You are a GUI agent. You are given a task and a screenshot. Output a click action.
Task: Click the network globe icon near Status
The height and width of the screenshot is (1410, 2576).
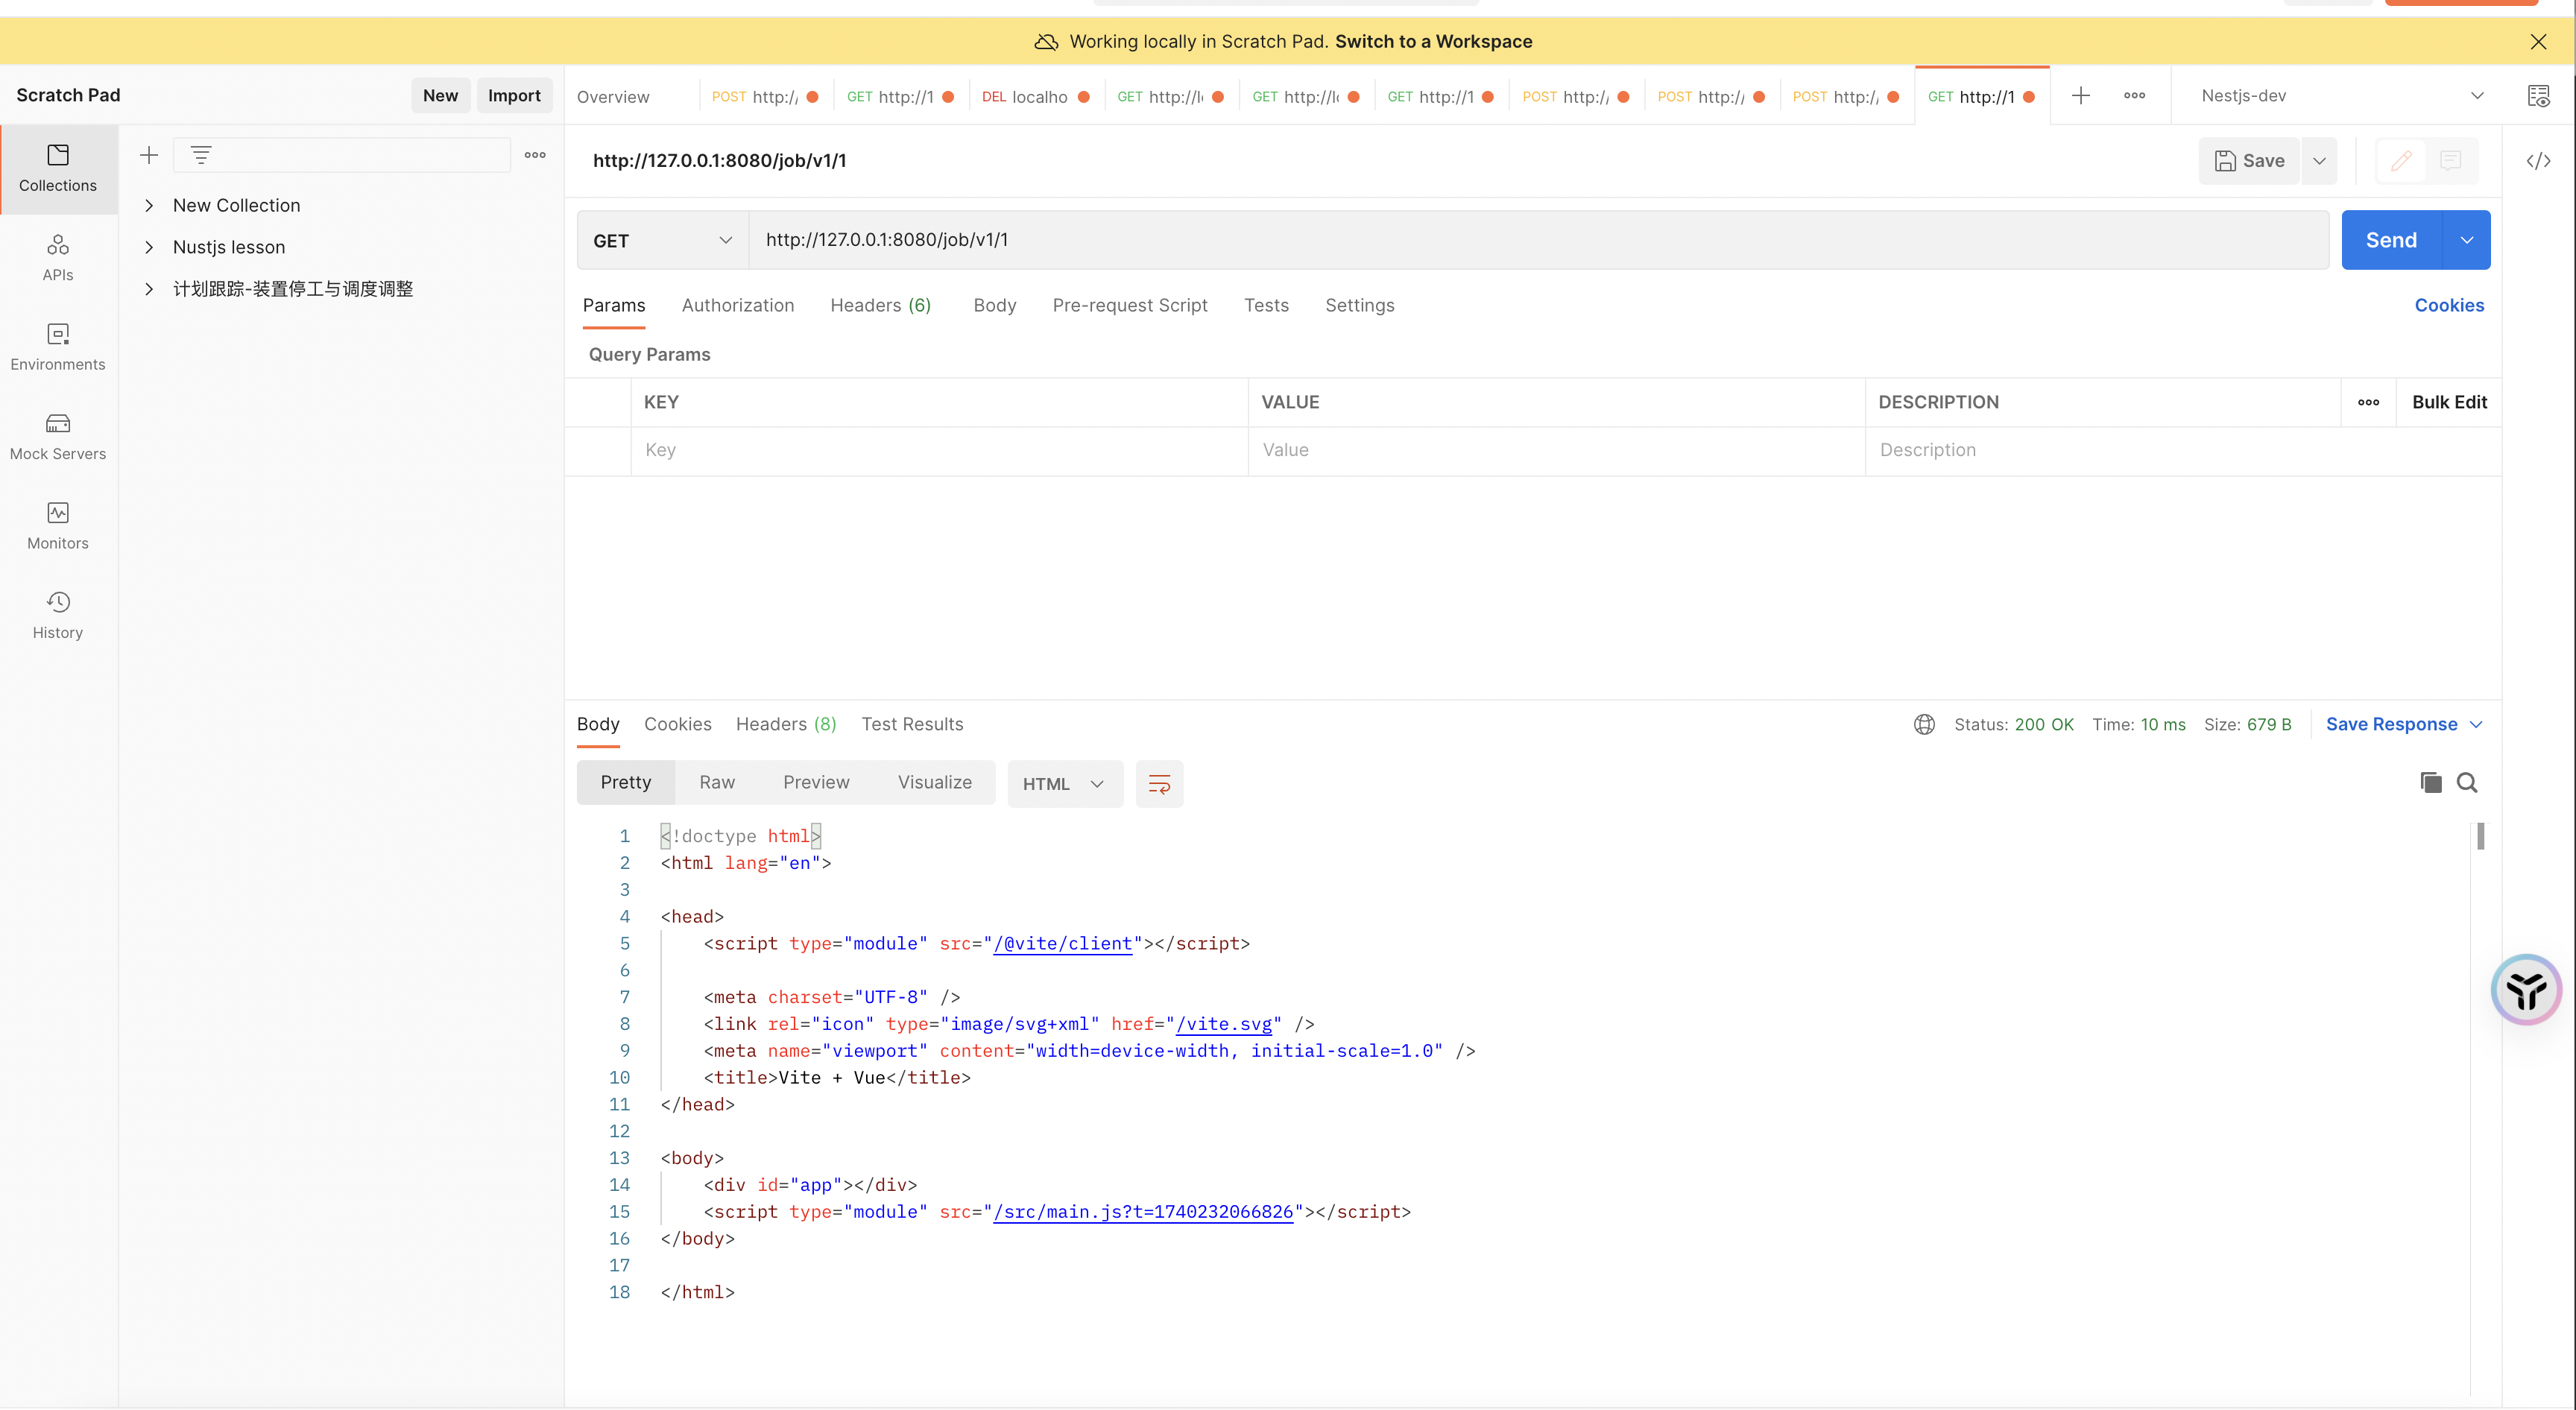click(1924, 725)
